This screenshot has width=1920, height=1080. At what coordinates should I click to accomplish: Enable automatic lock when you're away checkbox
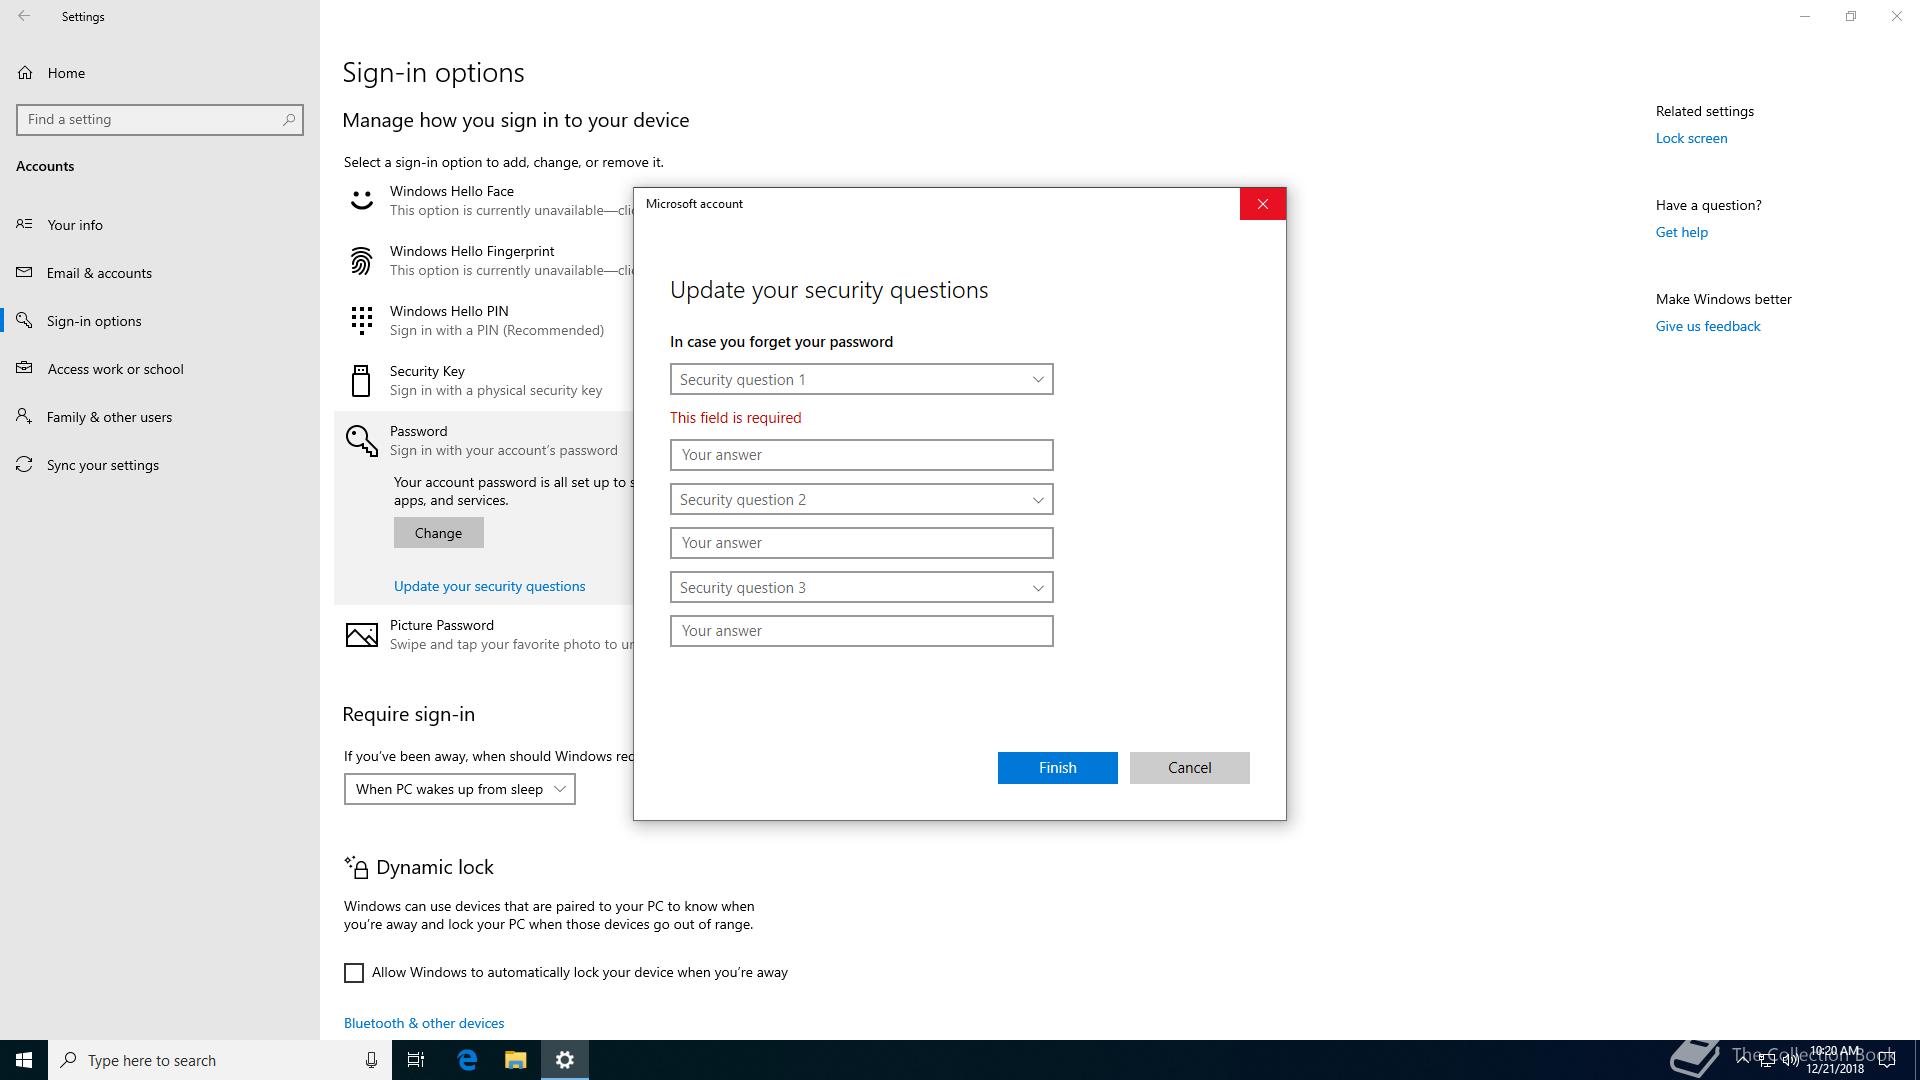[354, 973]
